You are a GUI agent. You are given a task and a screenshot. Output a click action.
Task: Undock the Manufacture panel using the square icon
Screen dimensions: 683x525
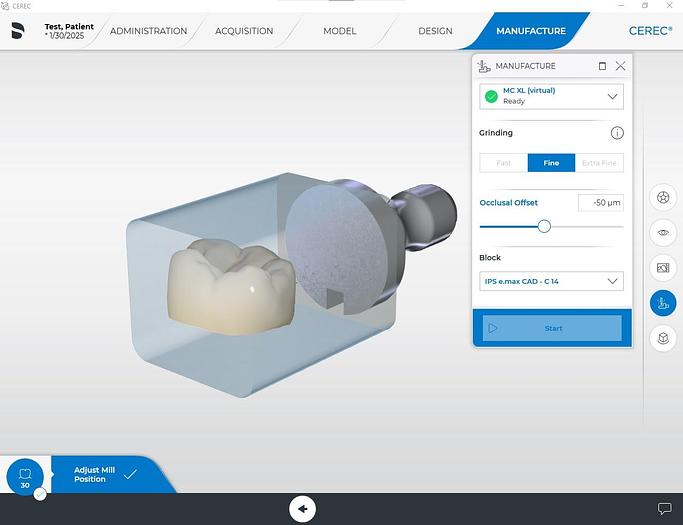click(602, 66)
